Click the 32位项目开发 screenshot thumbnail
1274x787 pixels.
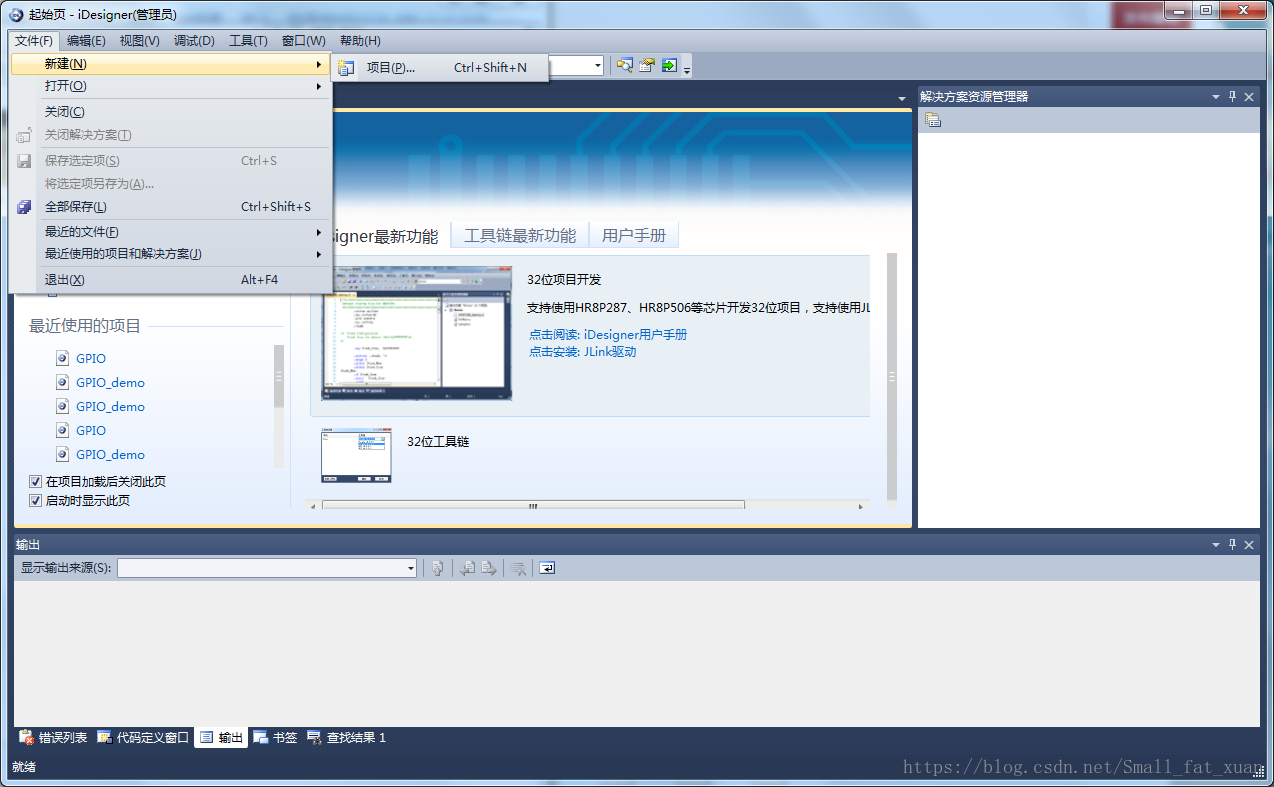tap(416, 333)
